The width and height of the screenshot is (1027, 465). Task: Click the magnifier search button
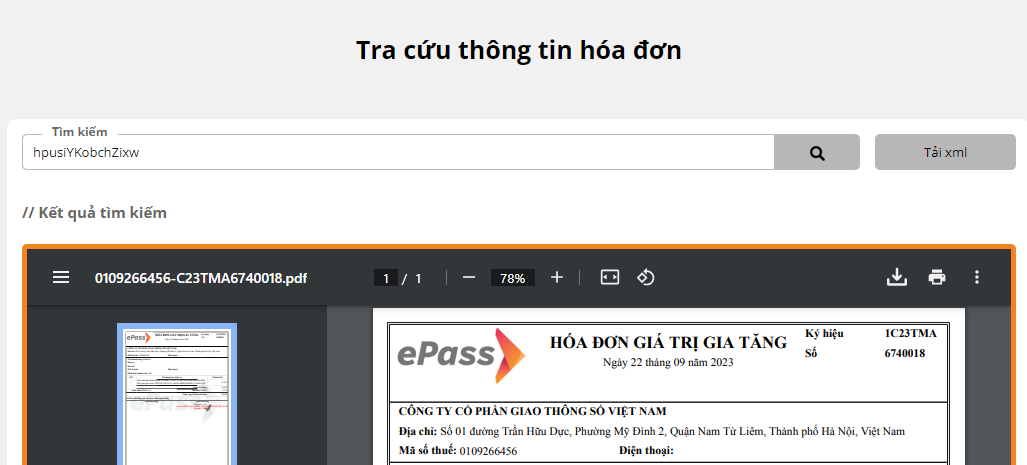pyautogui.click(x=817, y=153)
